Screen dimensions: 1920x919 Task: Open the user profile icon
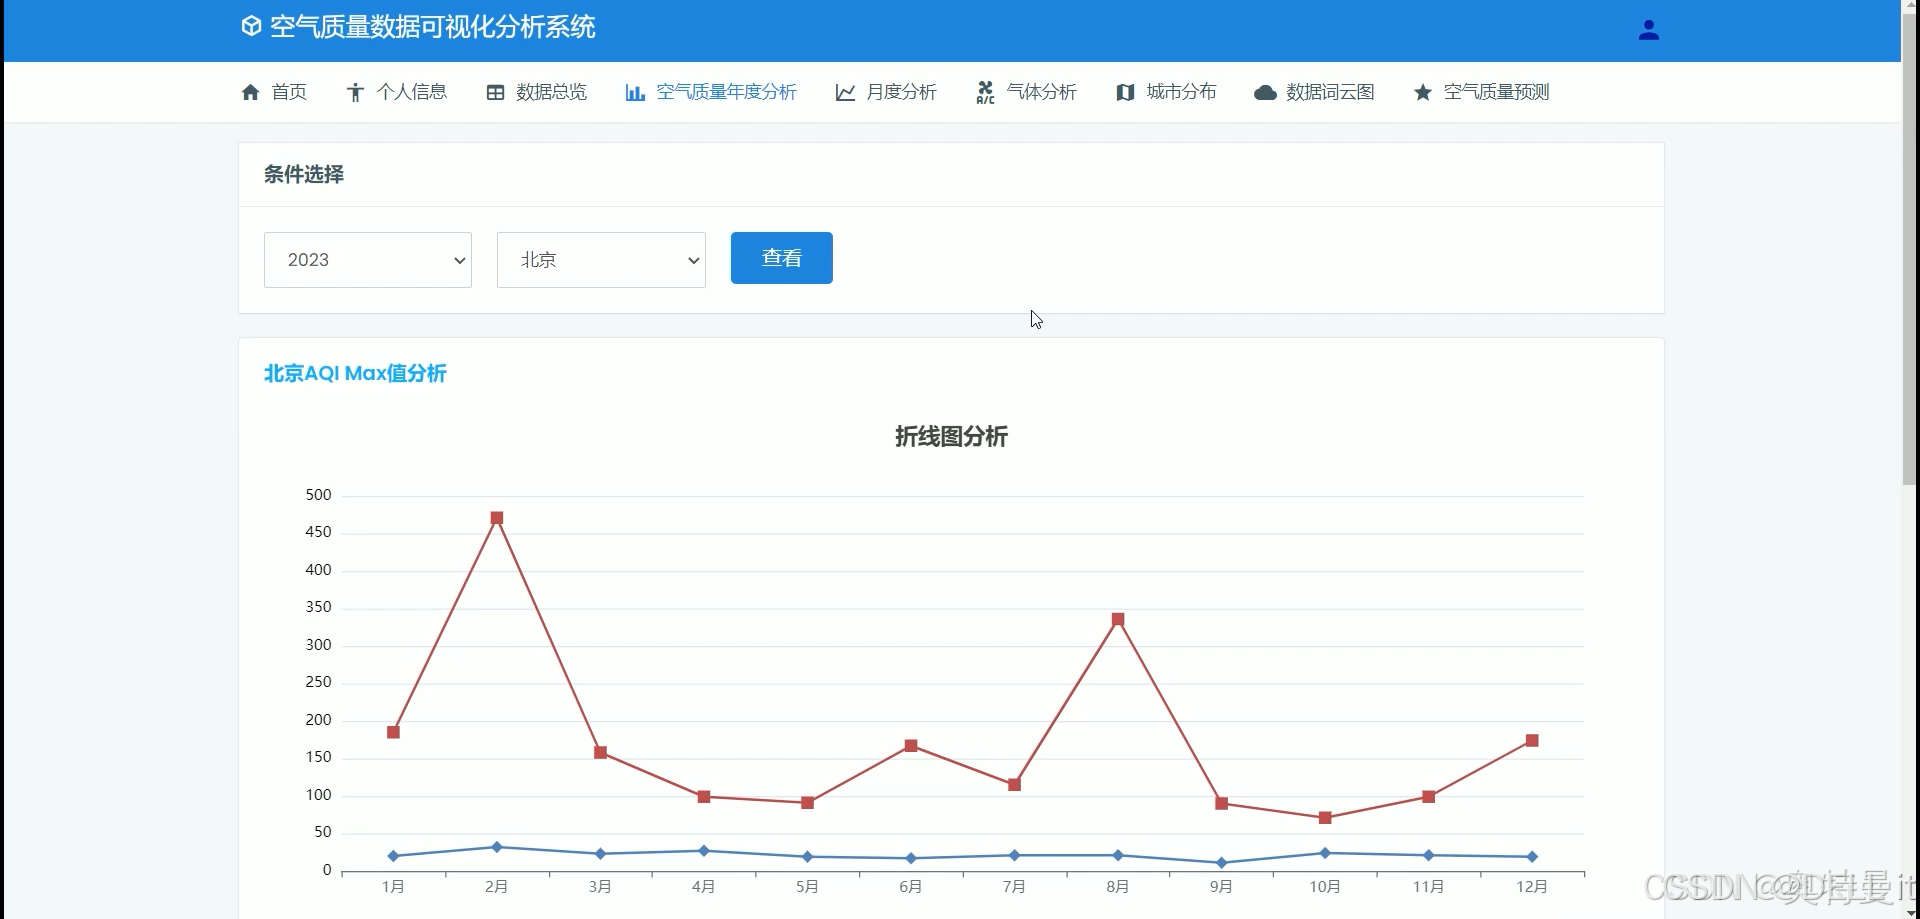click(x=1649, y=30)
